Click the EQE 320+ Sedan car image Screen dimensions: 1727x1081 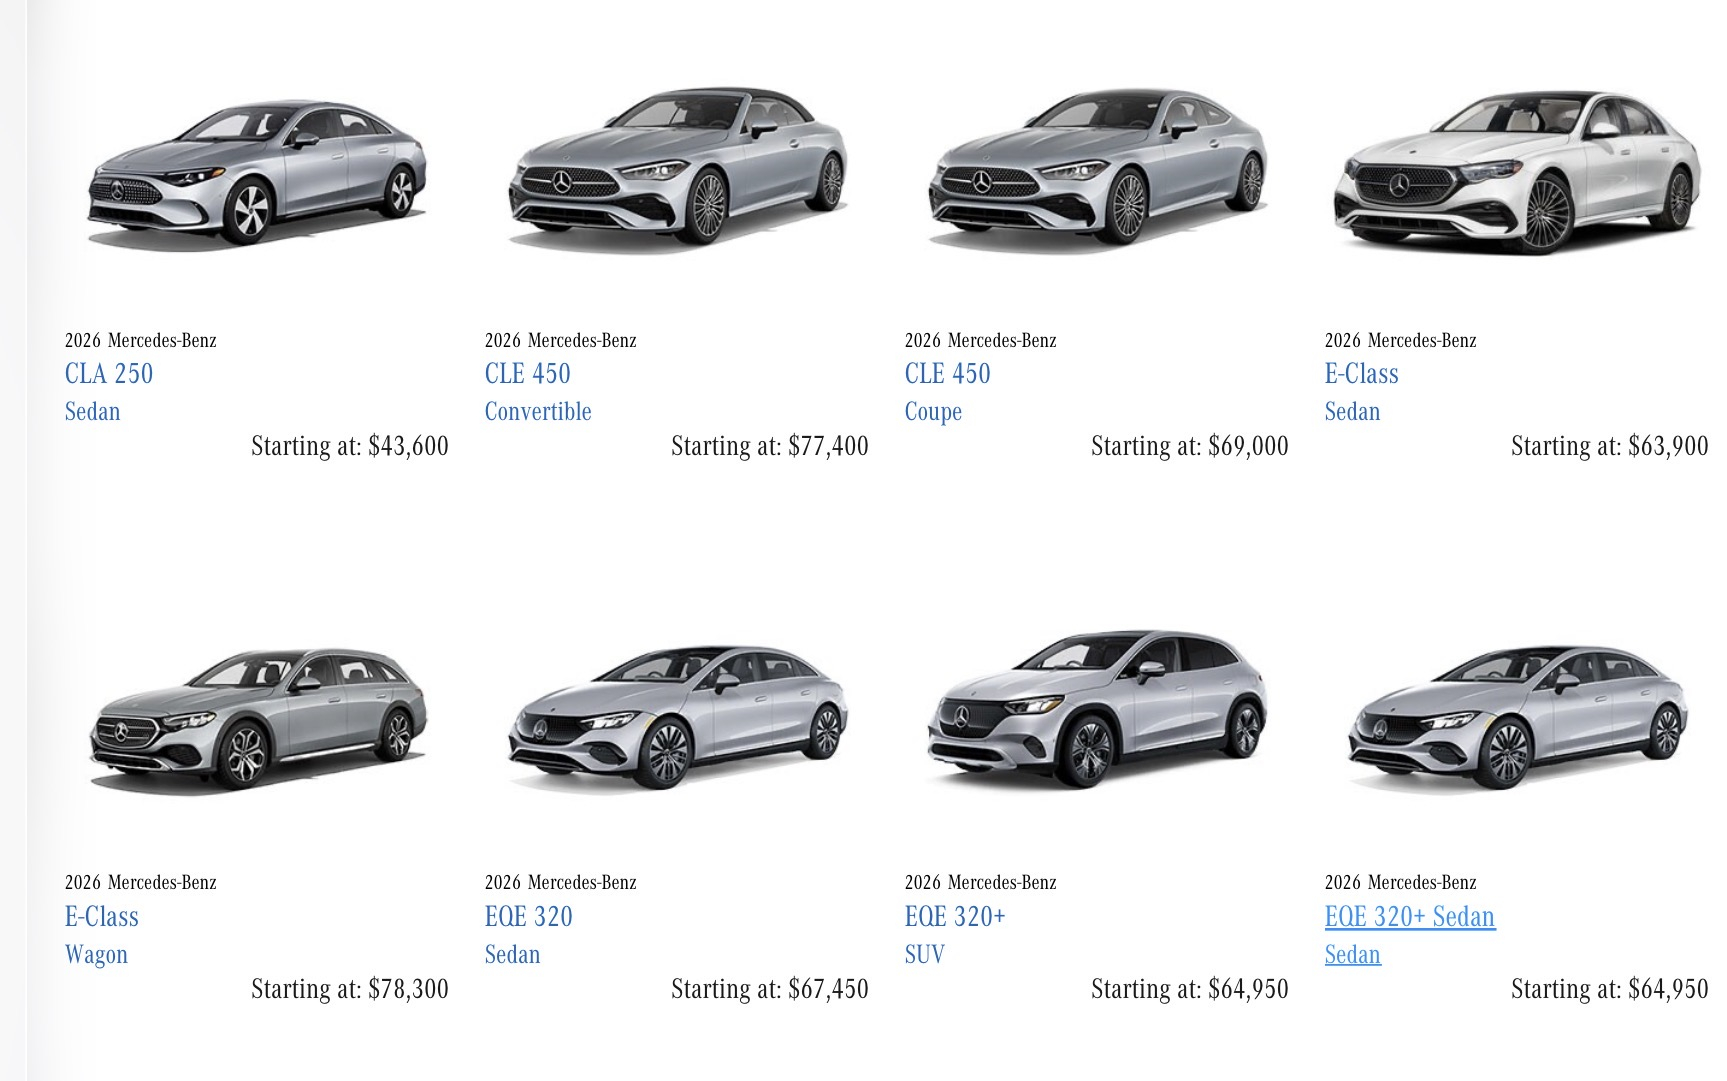(x=1517, y=717)
